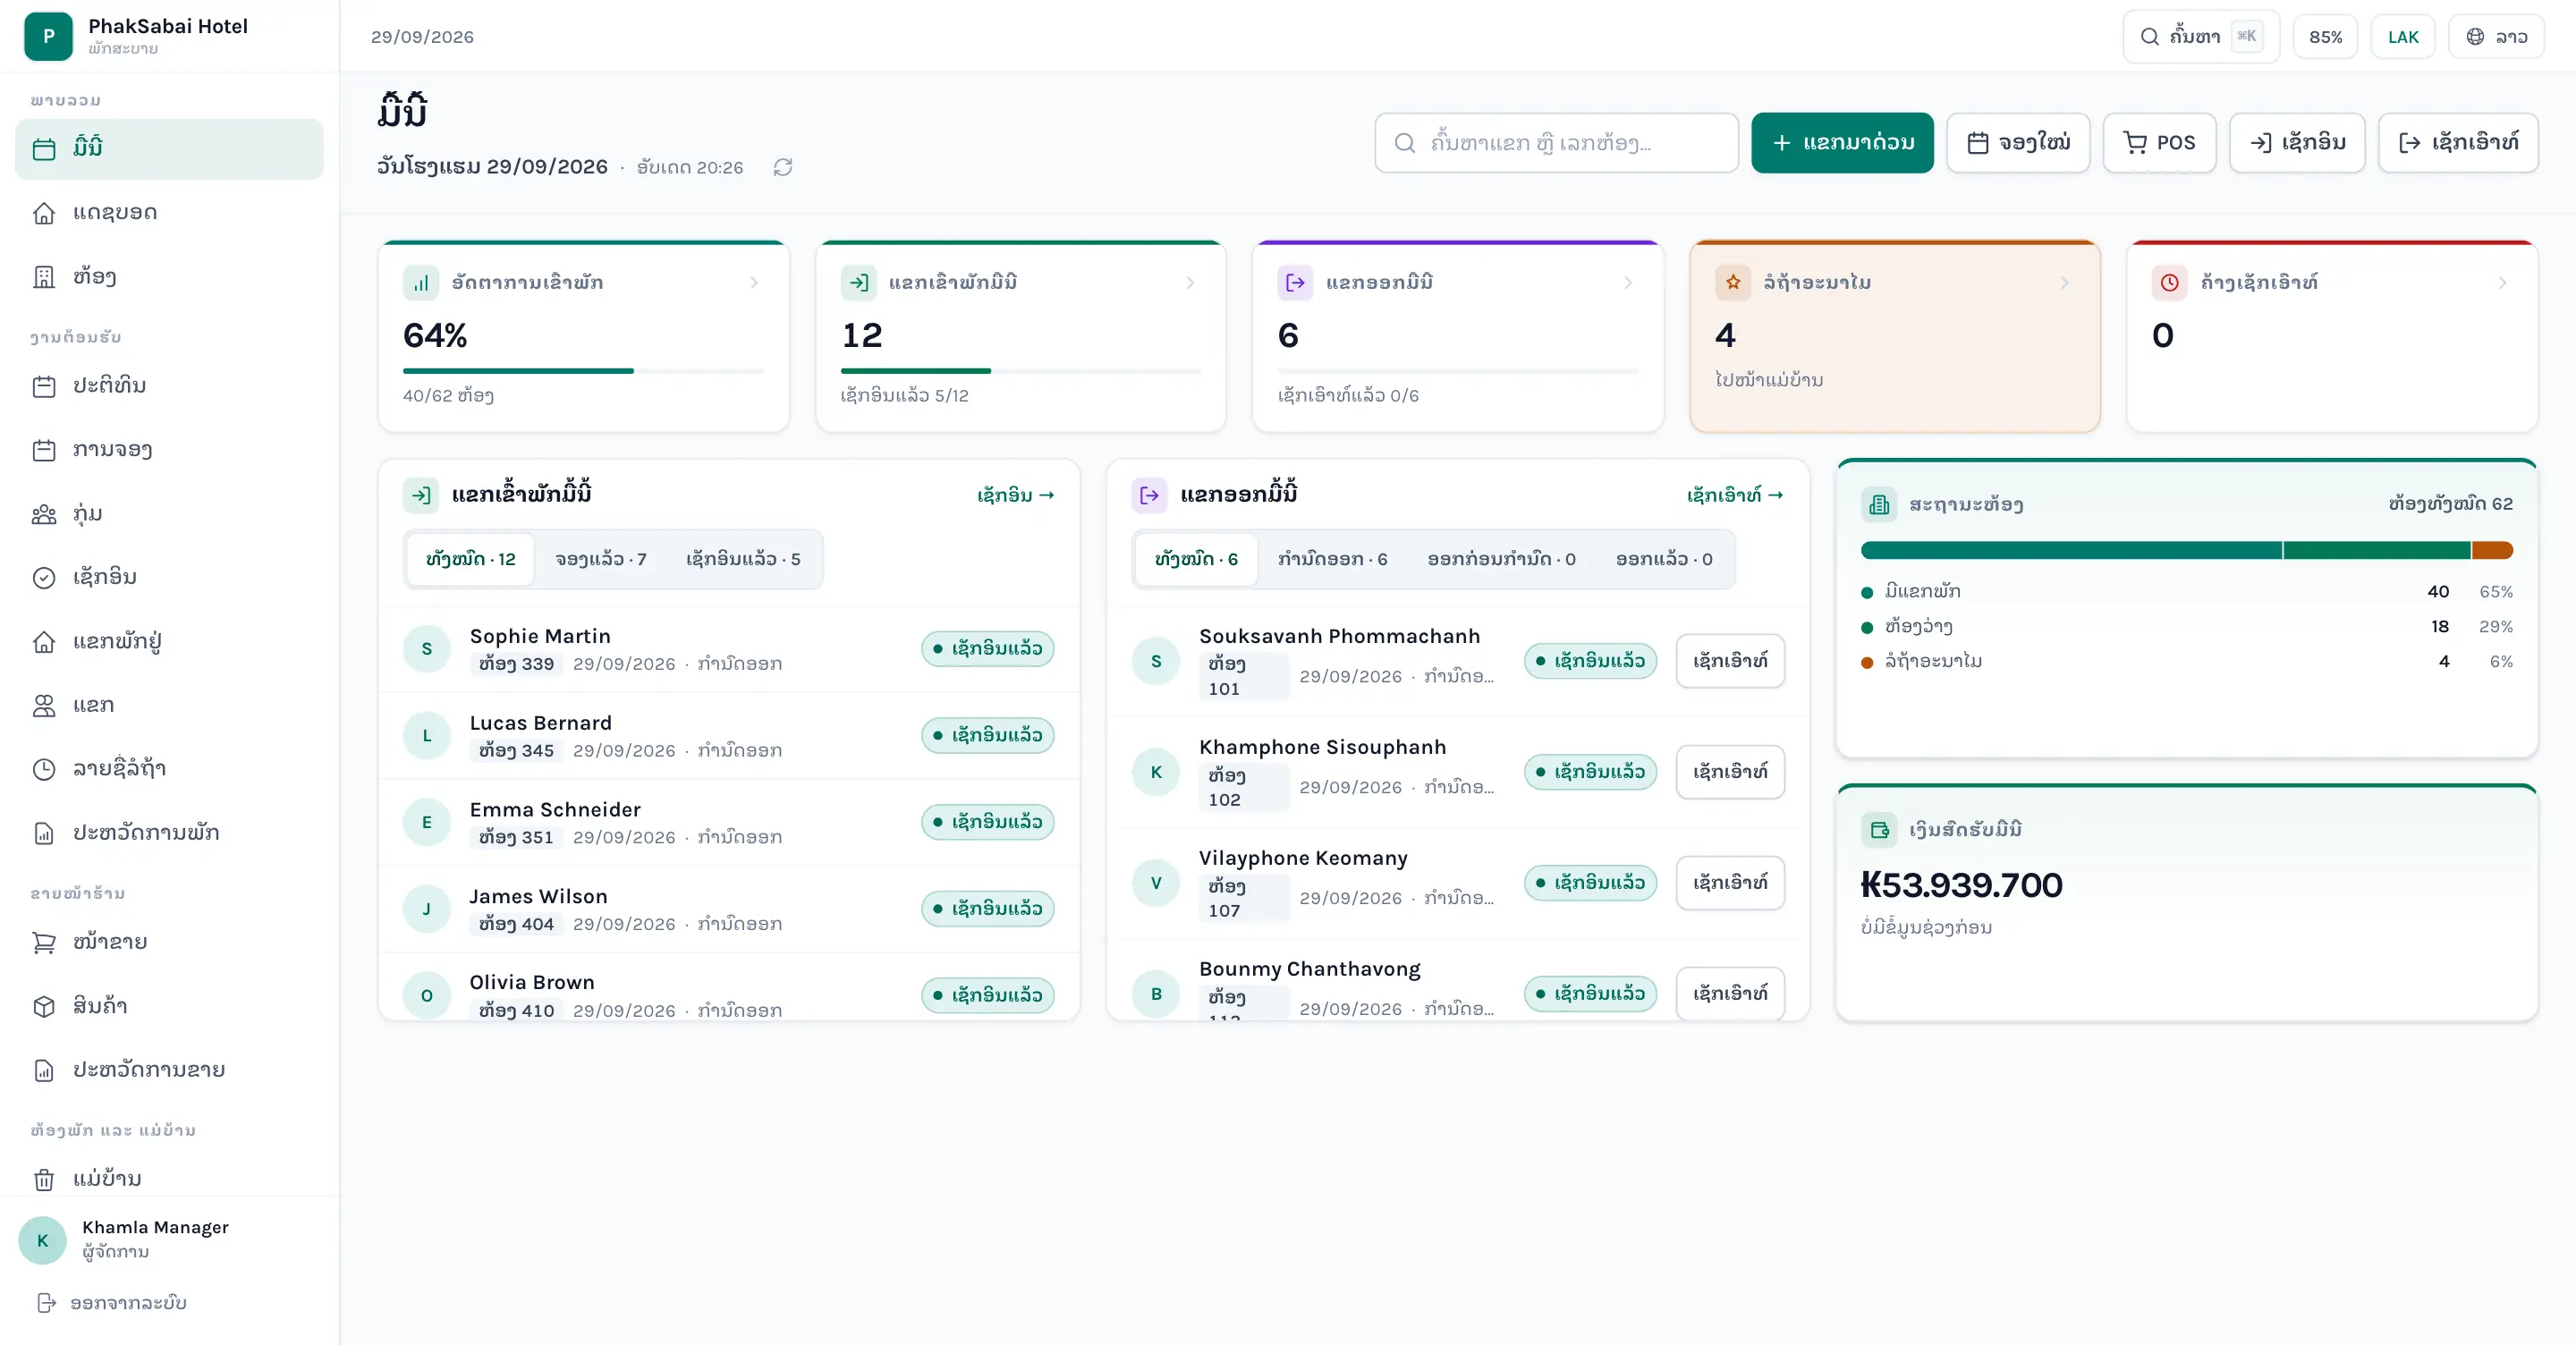Image resolution: width=2576 pixels, height=1345 pixels.
Task: Select the ອອກແລ້ວ · 0 tab
Action: coord(1664,559)
